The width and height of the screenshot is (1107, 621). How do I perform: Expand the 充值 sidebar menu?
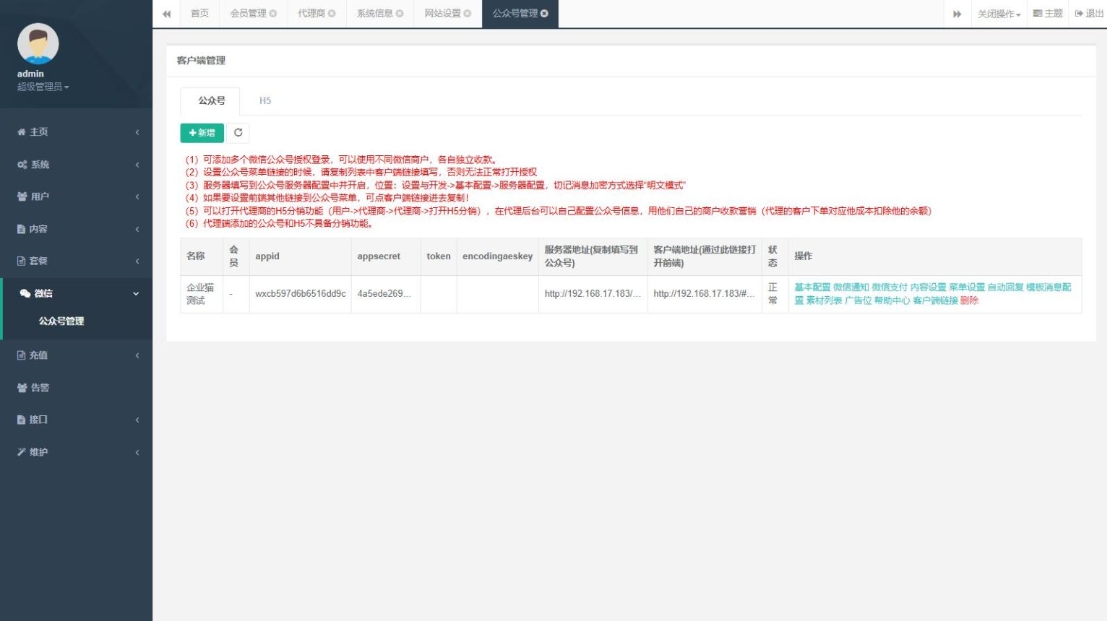click(x=76, y=356)
